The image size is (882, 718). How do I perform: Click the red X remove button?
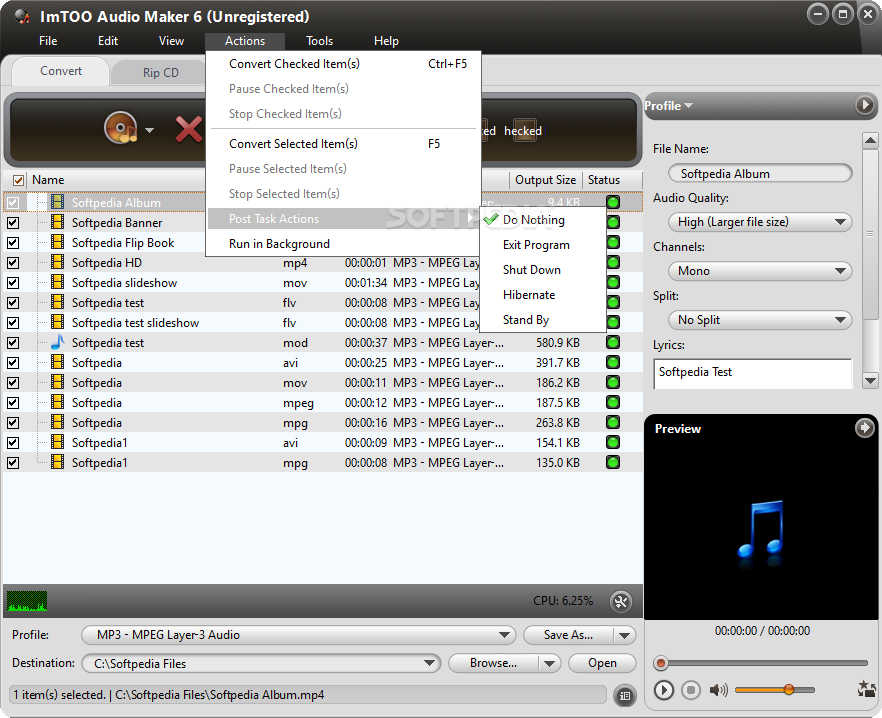tap(188, 129)
